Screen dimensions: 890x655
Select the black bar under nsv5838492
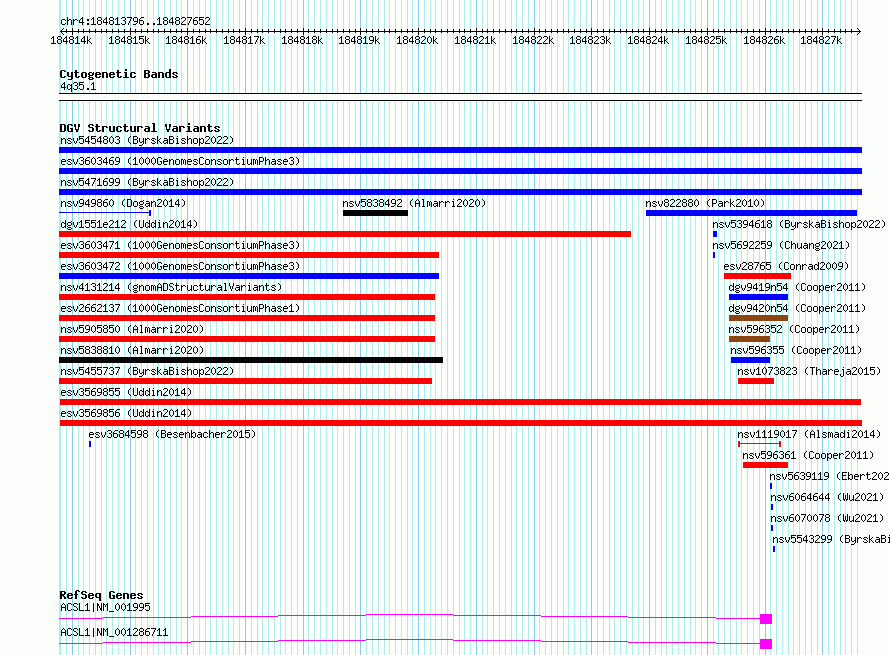(x=375, y=213)
